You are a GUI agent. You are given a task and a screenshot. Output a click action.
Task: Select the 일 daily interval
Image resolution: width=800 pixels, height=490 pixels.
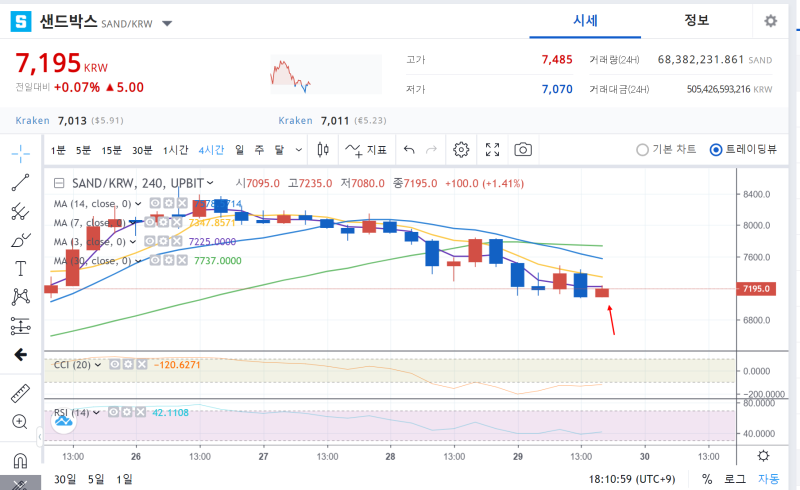pyautogui.click(x=239, y=150)
